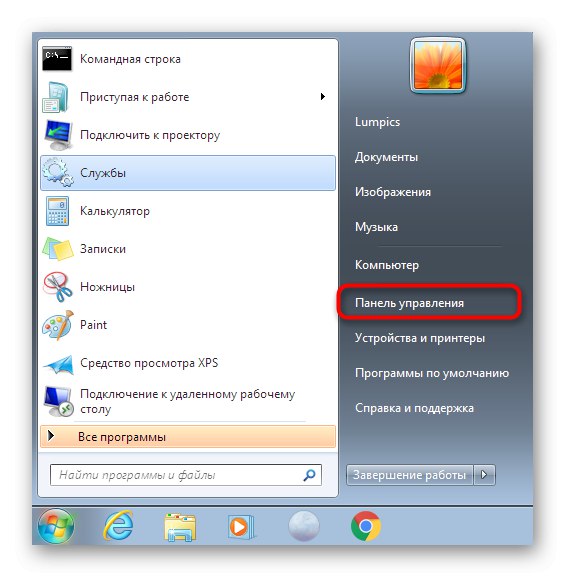Open Google Chrome from the taskbar

pos(366,526)
